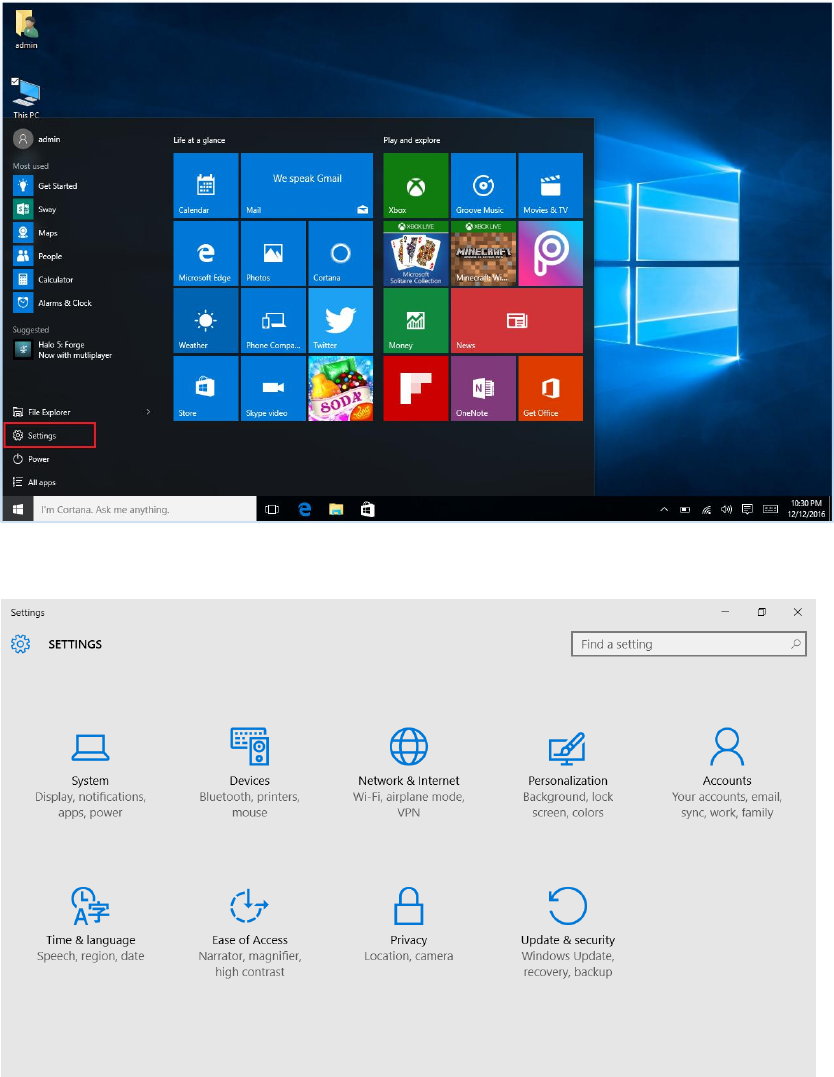Click the Find a setting field

click(688, 644)
